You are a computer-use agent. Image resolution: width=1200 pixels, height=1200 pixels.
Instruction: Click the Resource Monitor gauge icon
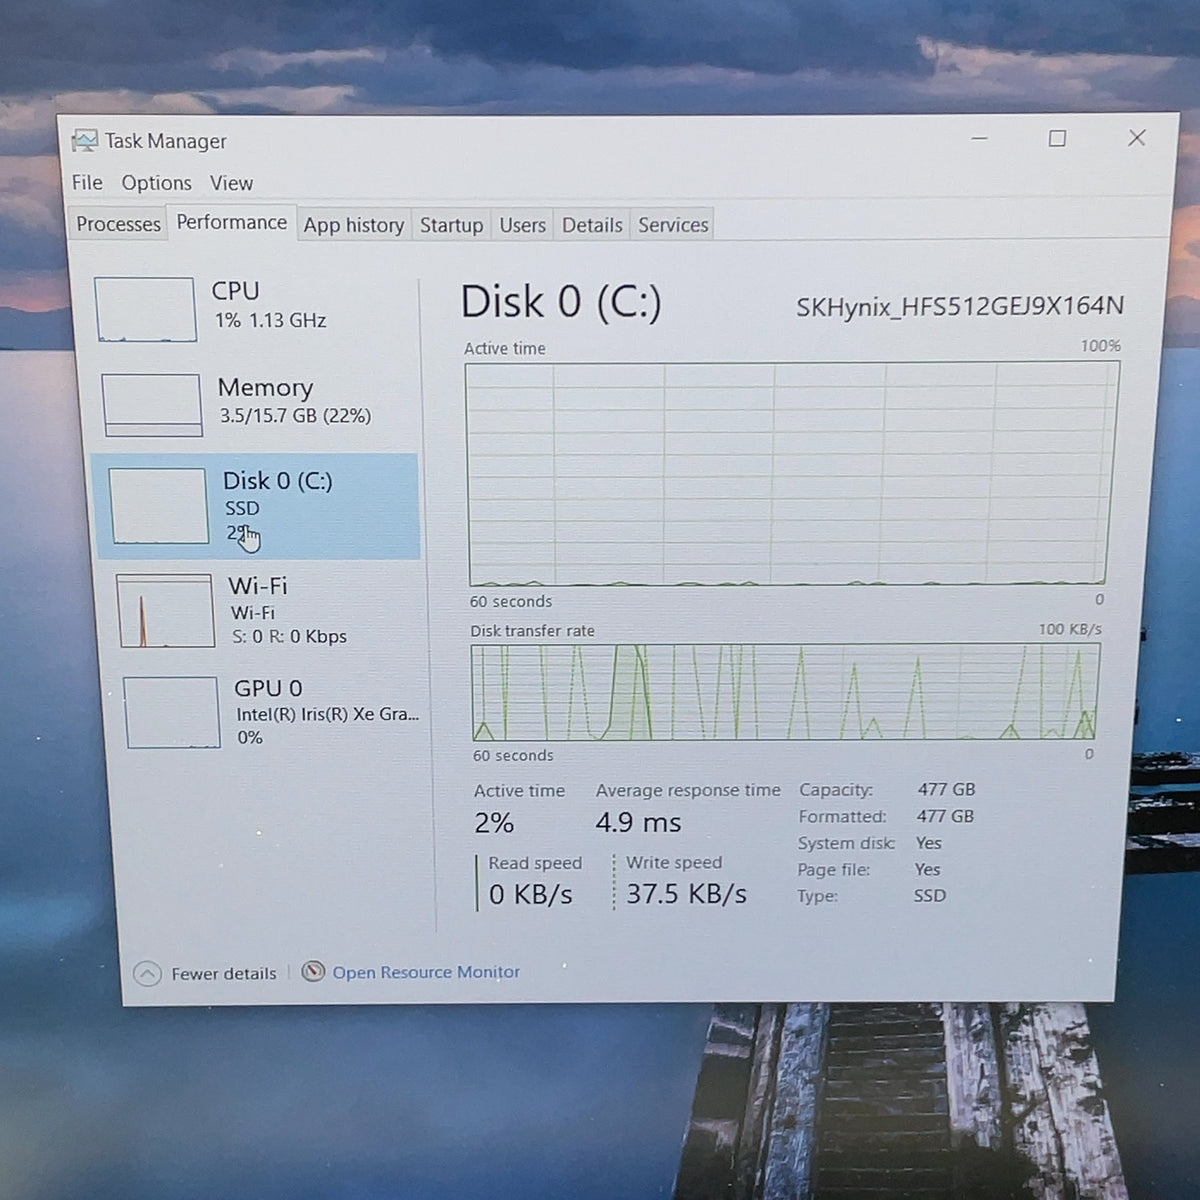[x=313, y=971]
